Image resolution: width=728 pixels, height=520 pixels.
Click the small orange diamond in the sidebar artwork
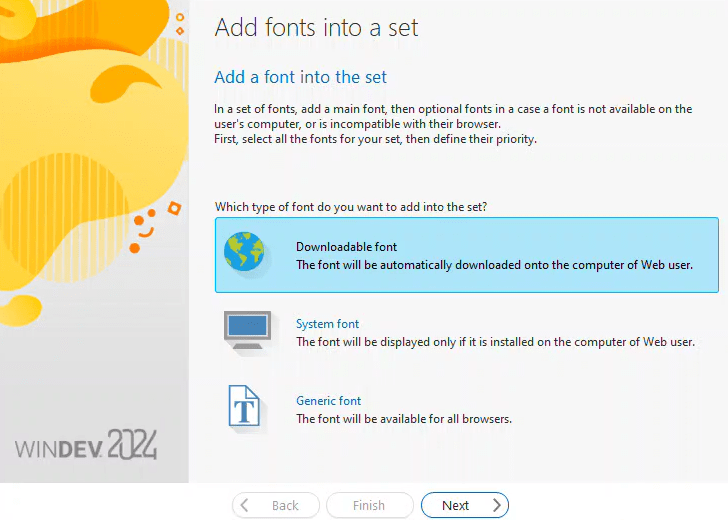coord(175,208)
